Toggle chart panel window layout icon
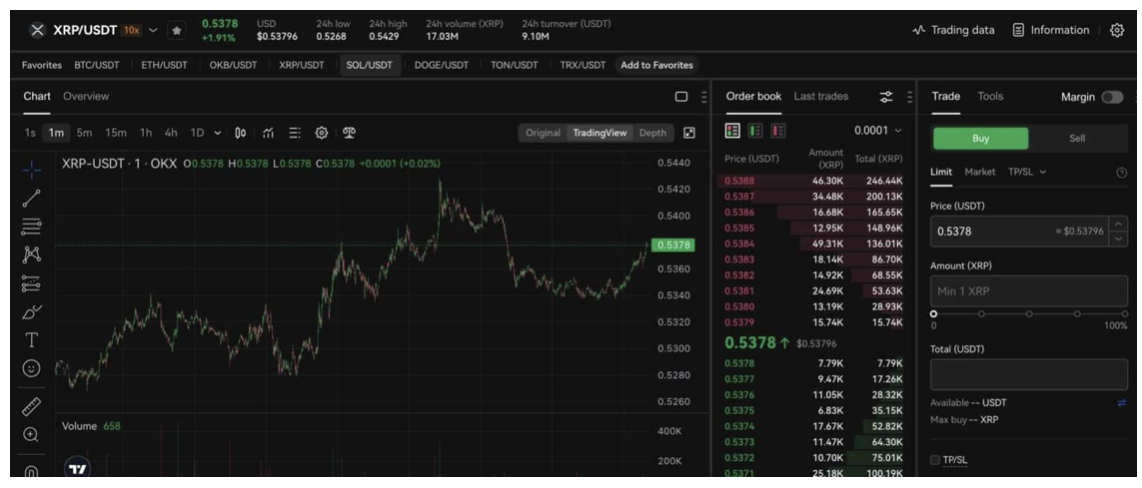Image resolution: width=1142 pixels, height=488 pixels. 681,96
